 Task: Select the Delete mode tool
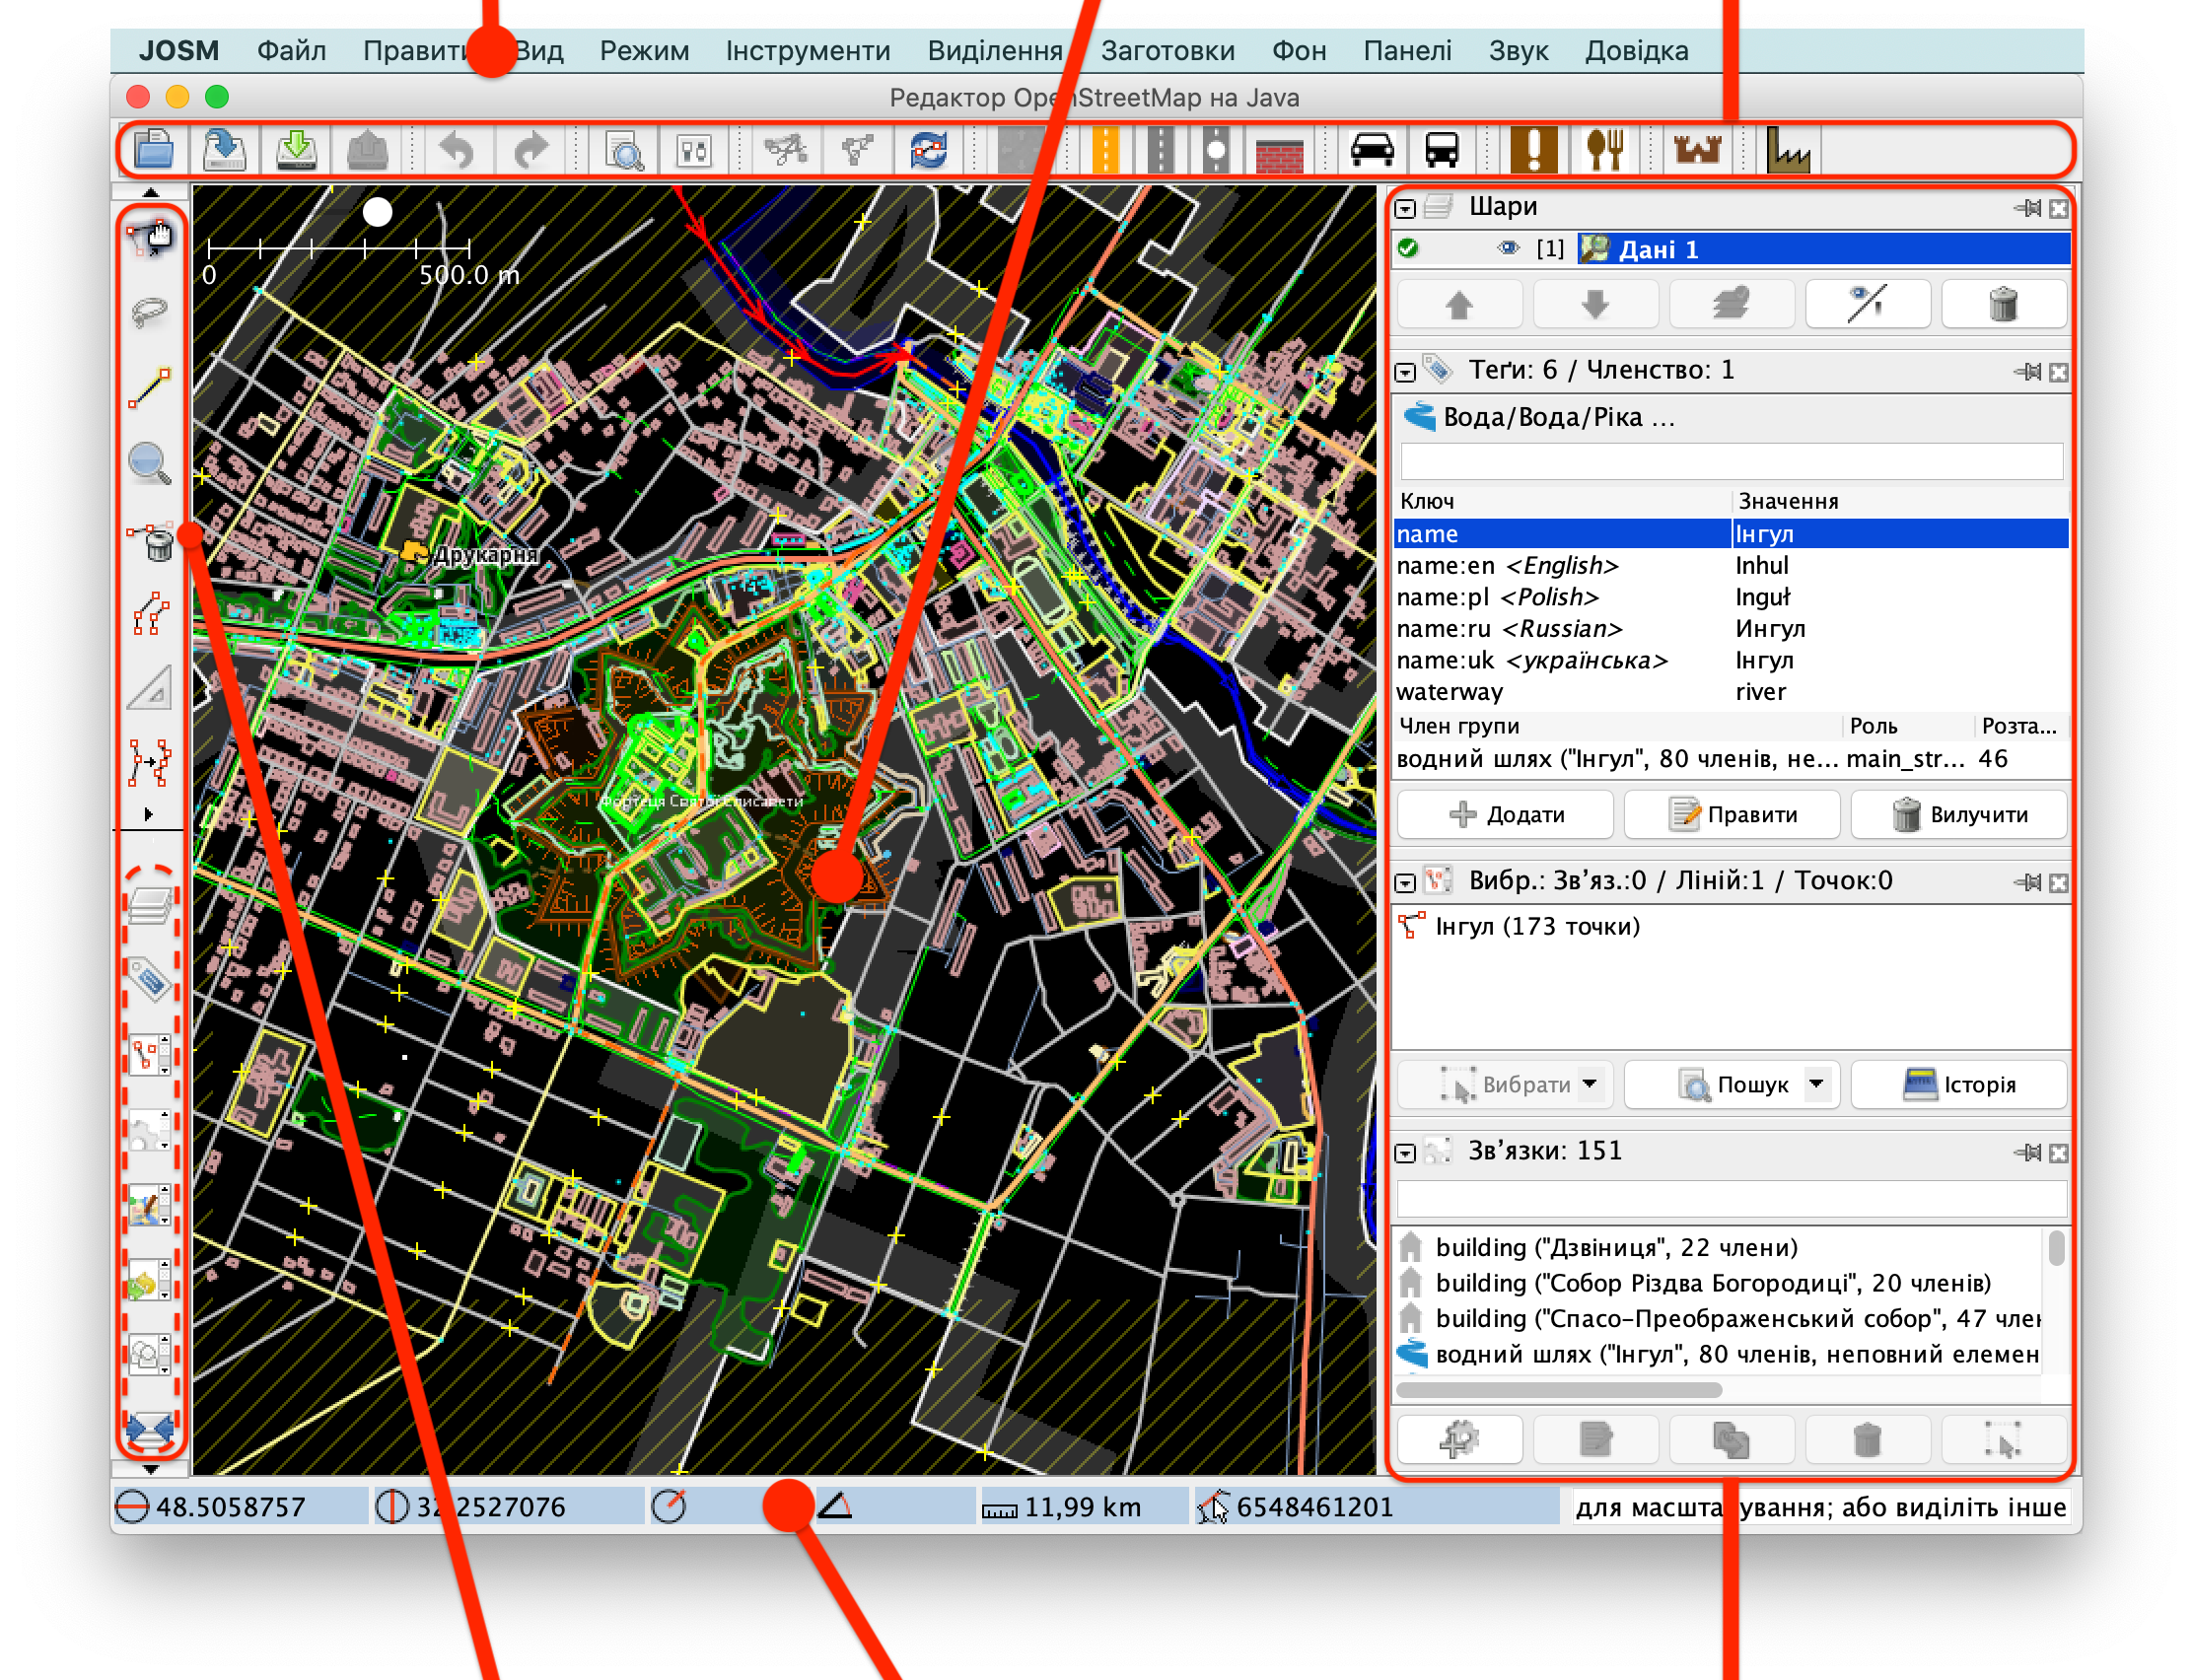click(150, 540)
